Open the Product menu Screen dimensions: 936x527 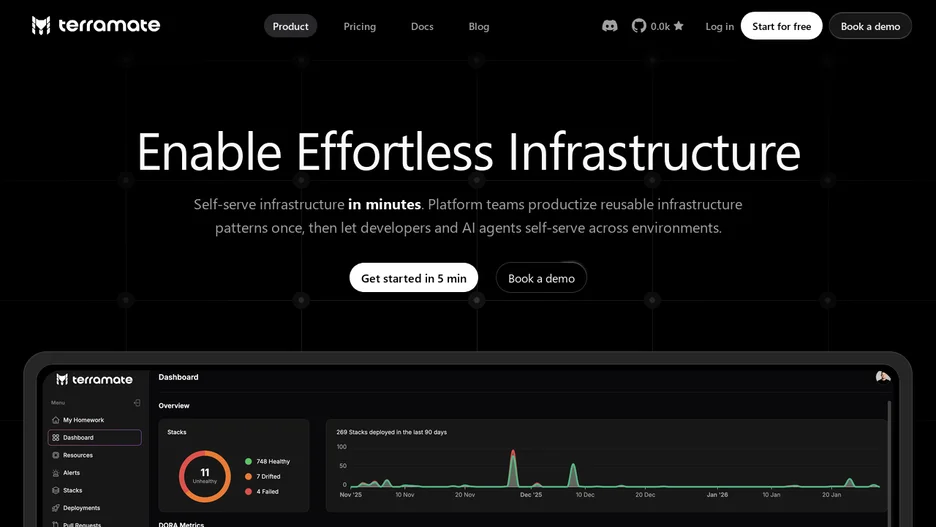pyautogui.click(x=291, y=26)
